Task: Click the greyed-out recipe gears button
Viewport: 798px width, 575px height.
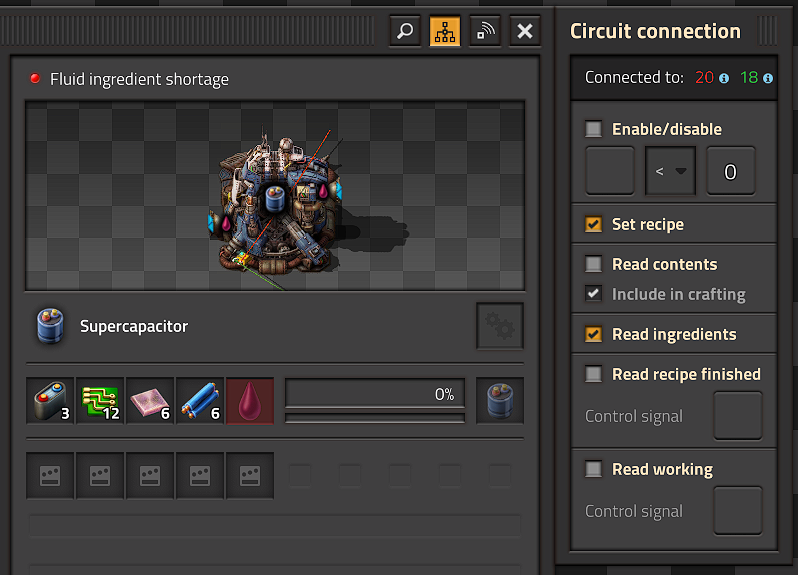Action: (x=500, y=326)
